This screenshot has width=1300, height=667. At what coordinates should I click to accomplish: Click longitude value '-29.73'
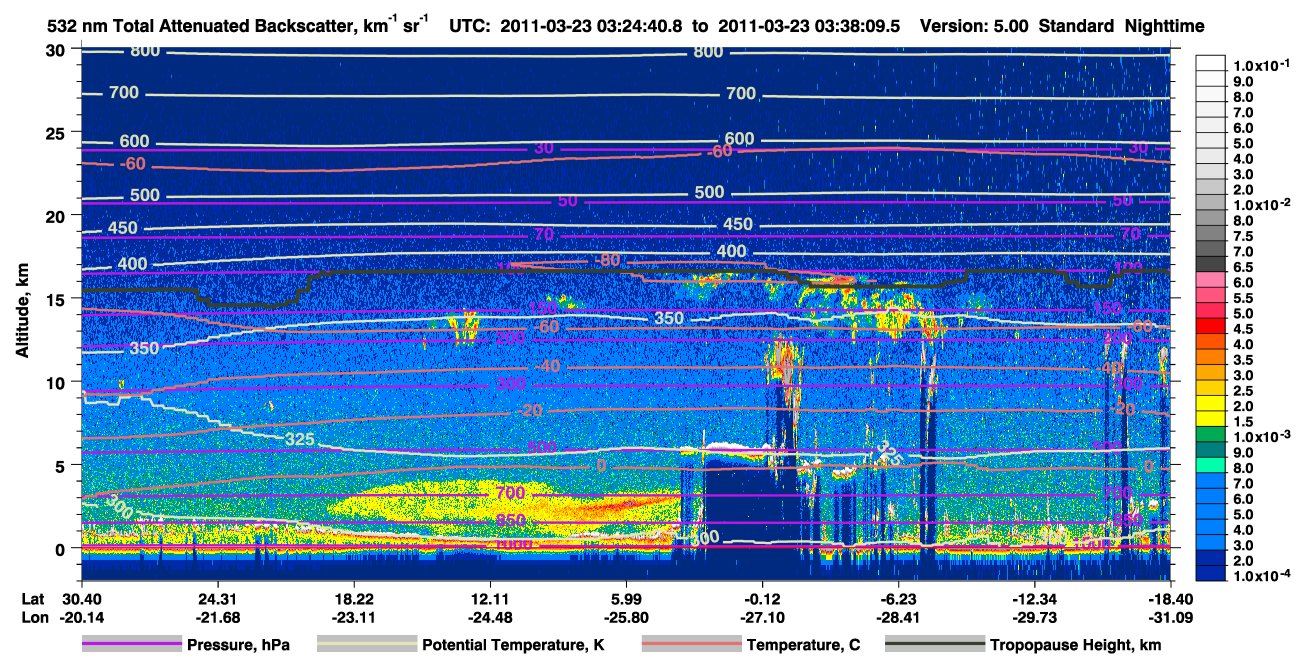[x=1034, y=618]
